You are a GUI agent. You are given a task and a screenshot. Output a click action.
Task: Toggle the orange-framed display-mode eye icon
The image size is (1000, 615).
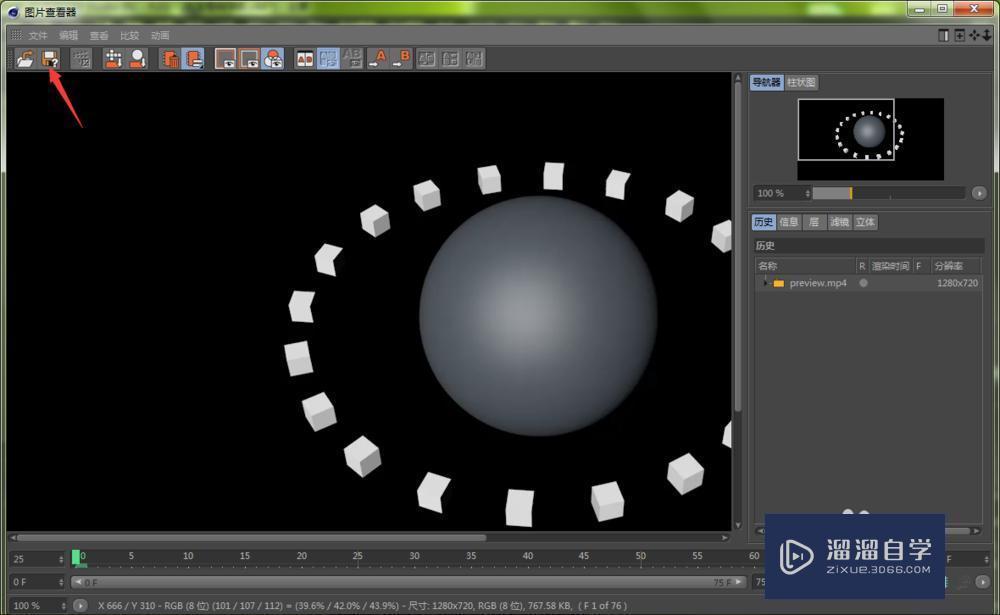tap(249, 59)
